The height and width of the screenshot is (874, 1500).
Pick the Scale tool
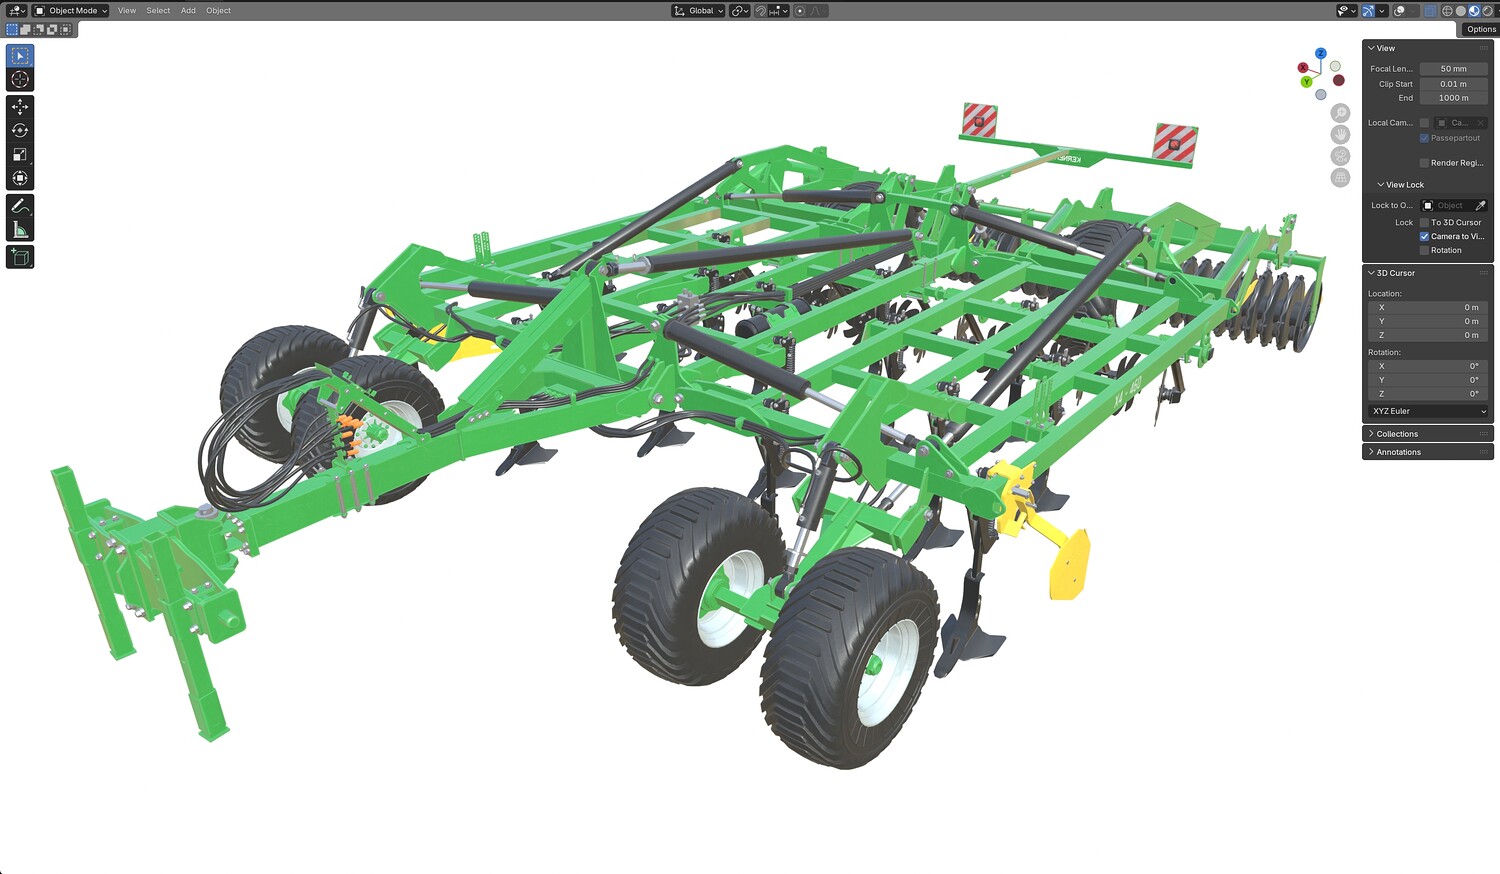tap(20, 154)
